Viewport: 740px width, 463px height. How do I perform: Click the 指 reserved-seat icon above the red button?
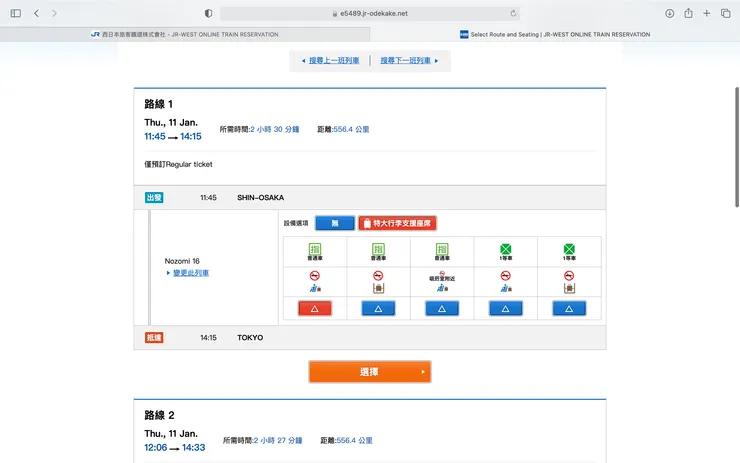coord(315,249)
